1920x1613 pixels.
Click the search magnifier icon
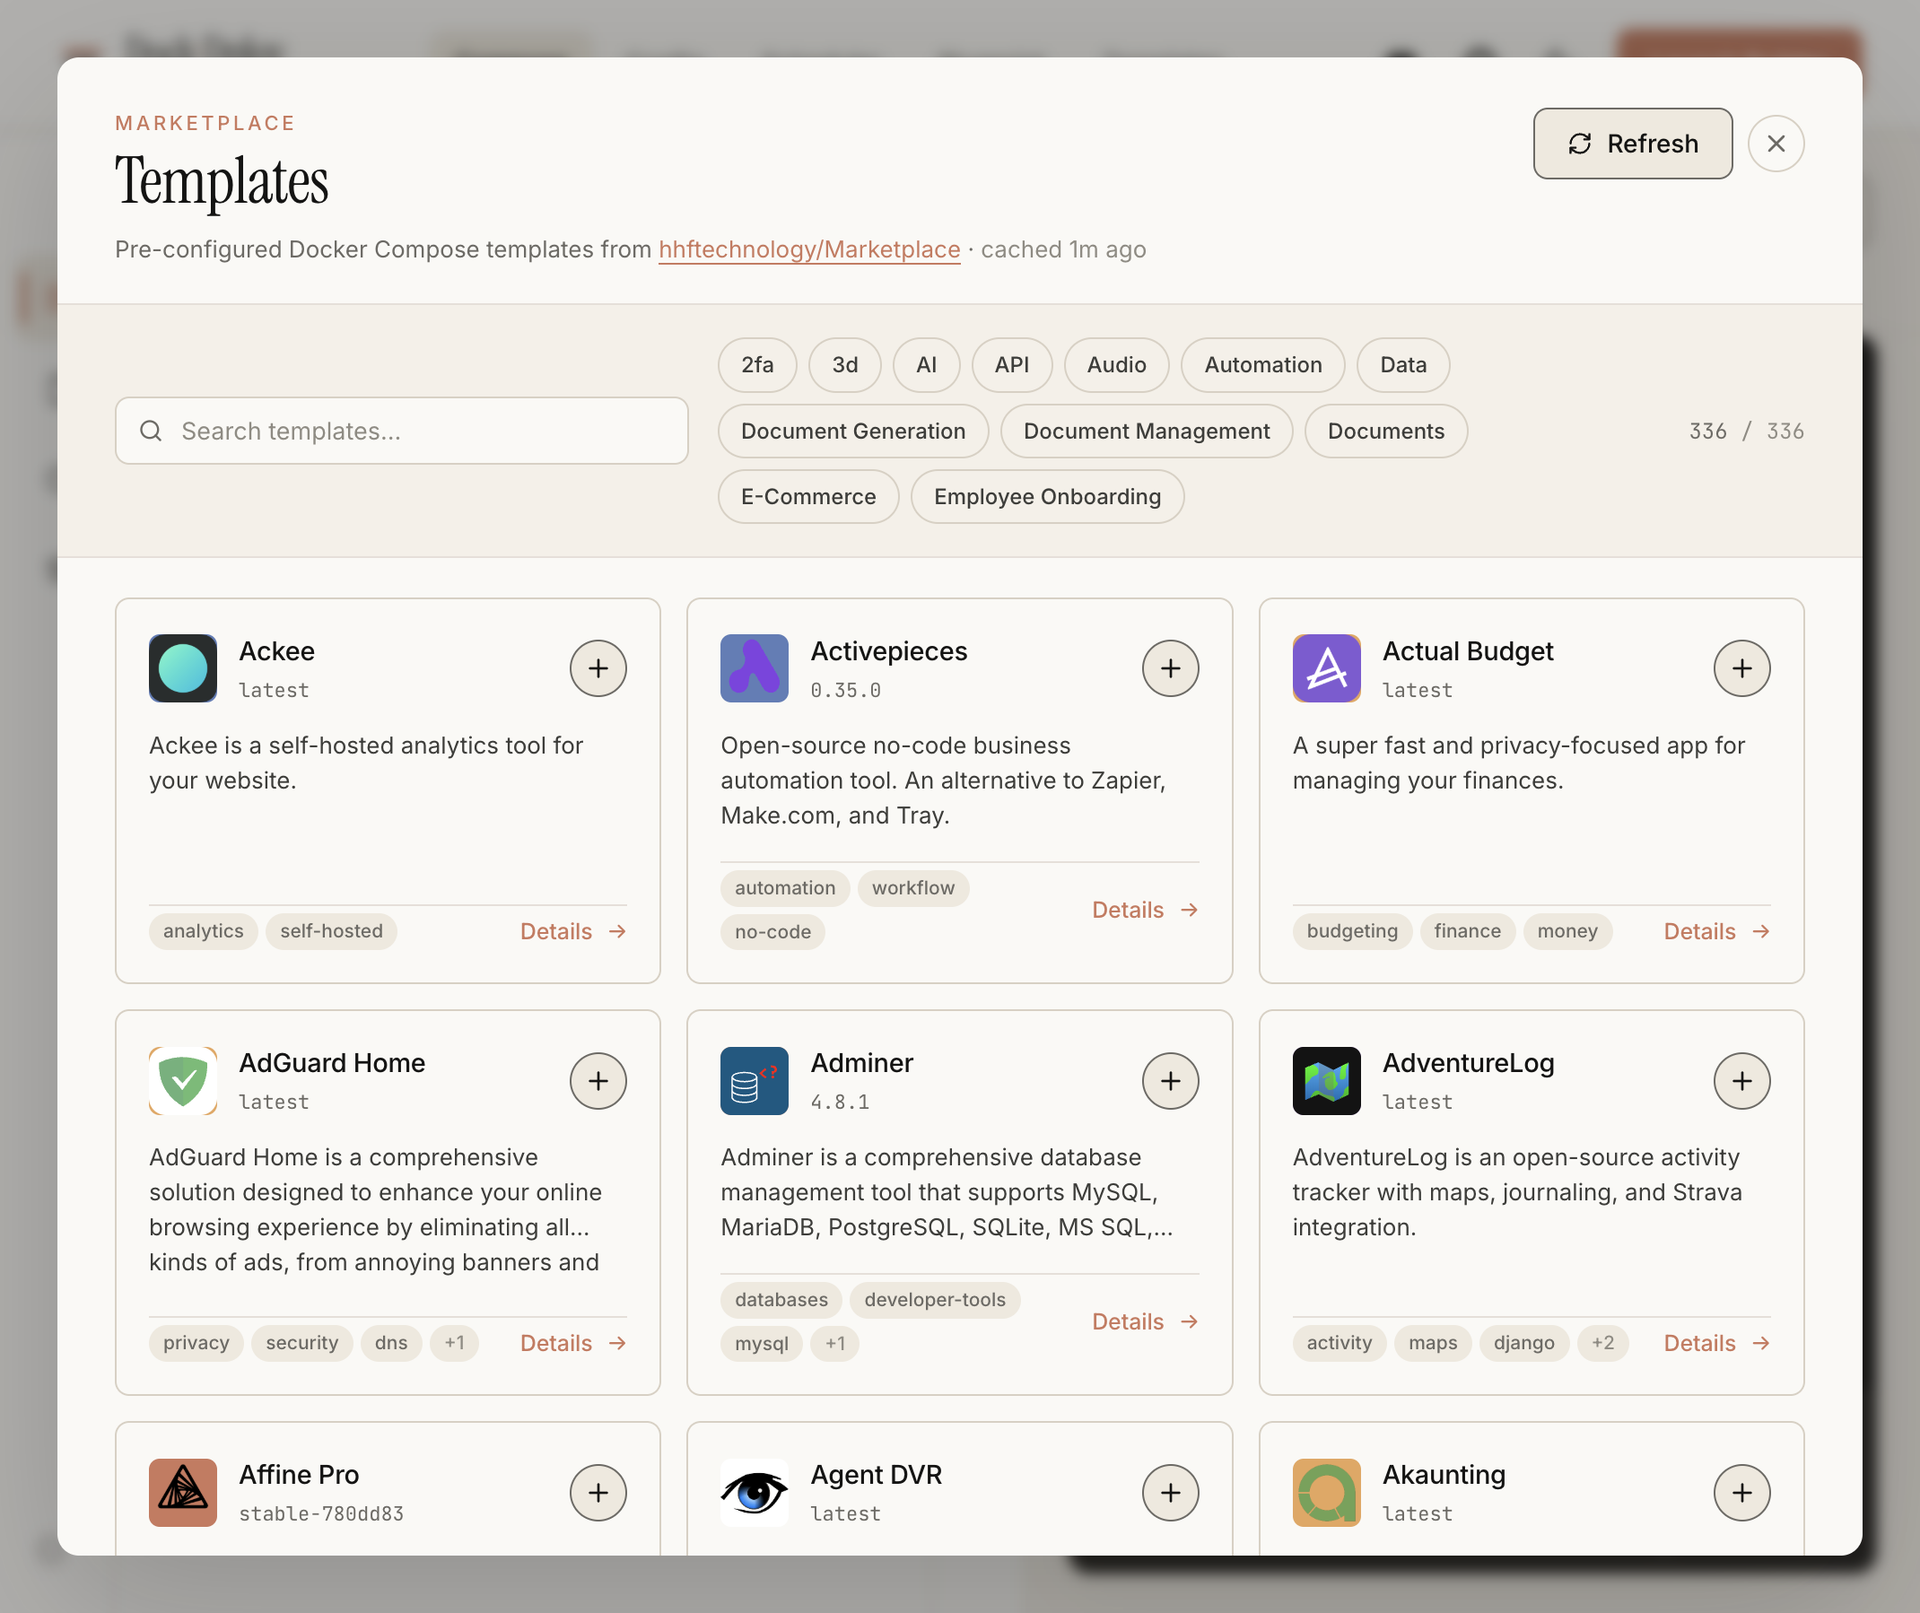coord(151,431)
